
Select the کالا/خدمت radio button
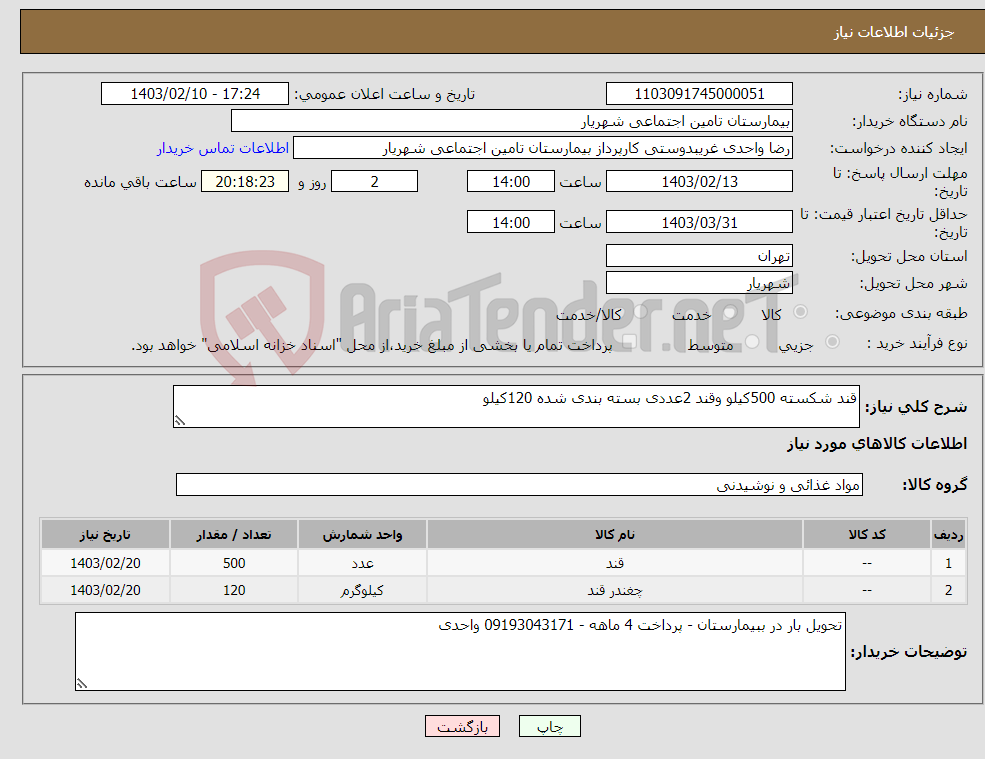click(640, 312)
